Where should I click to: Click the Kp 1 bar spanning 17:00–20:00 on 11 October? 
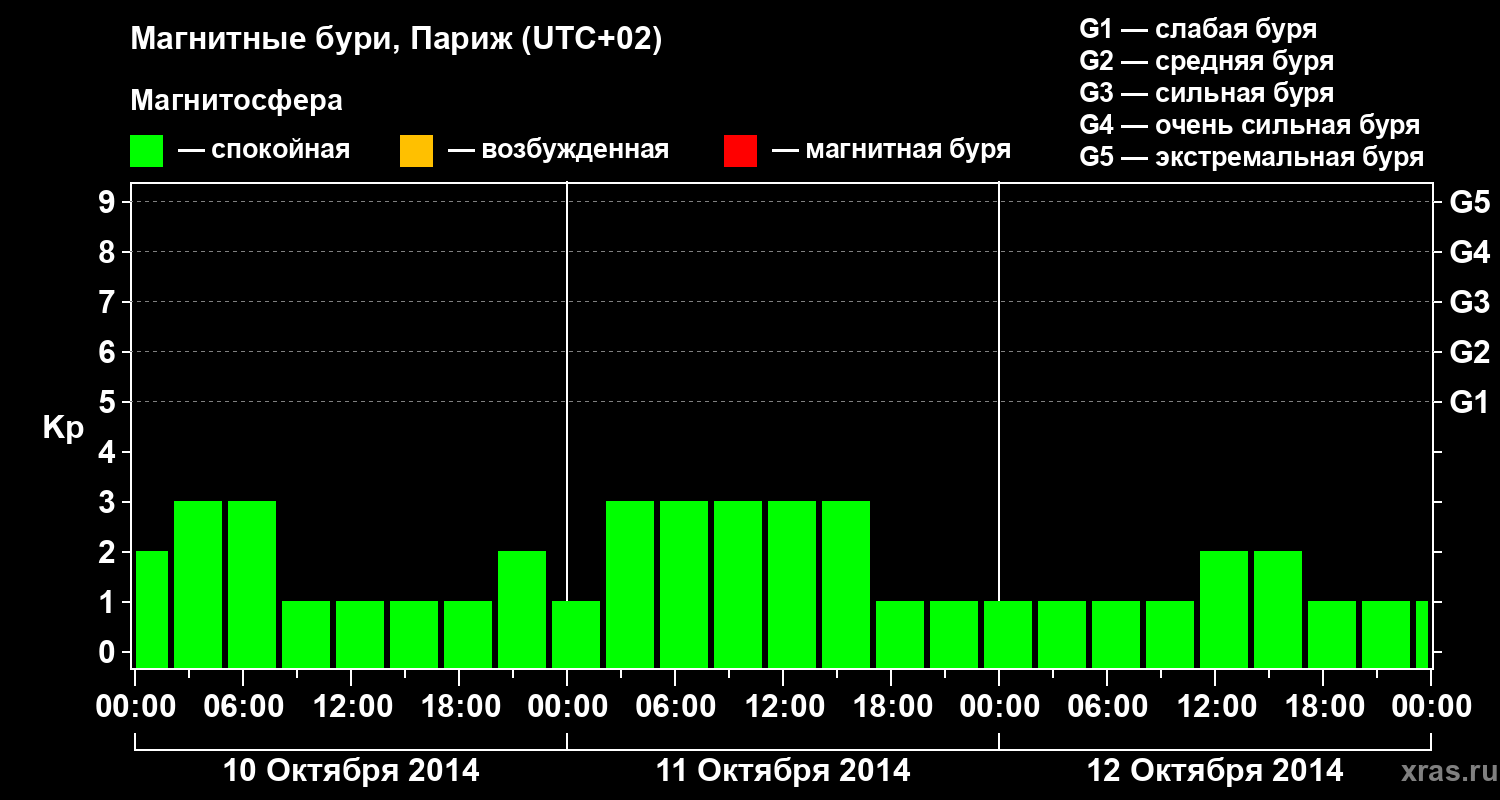(900, 634)
